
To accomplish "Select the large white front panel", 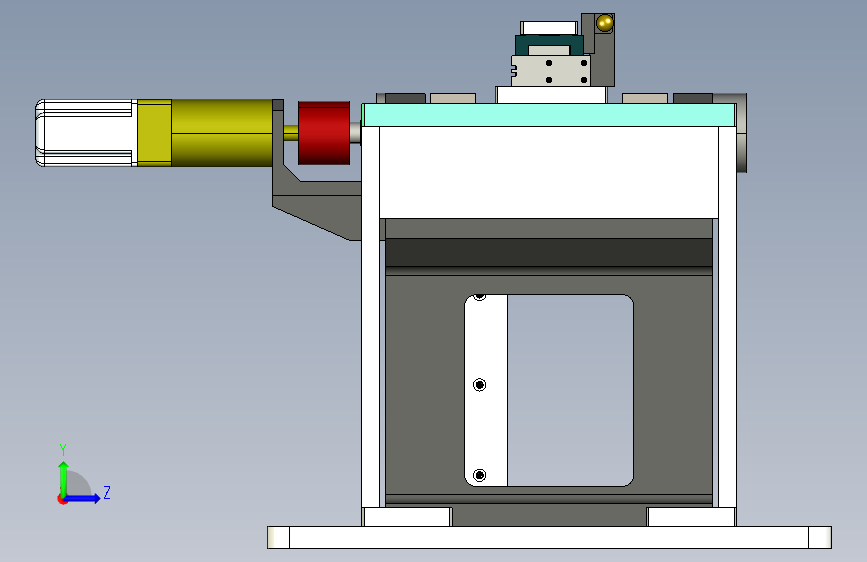I will 549,173.
